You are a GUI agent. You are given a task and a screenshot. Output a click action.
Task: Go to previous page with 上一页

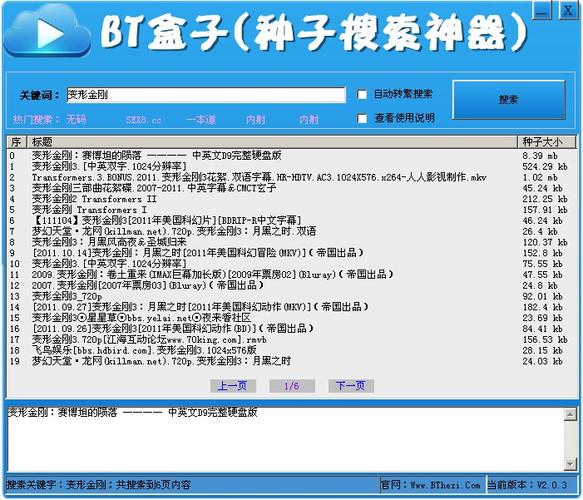[233, 386]
